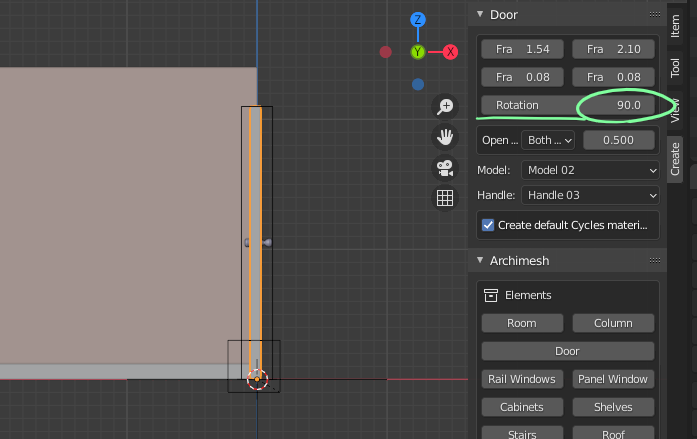Select the orange-highlighted door object
697x439 pixels.
click(x=255, y=240)
